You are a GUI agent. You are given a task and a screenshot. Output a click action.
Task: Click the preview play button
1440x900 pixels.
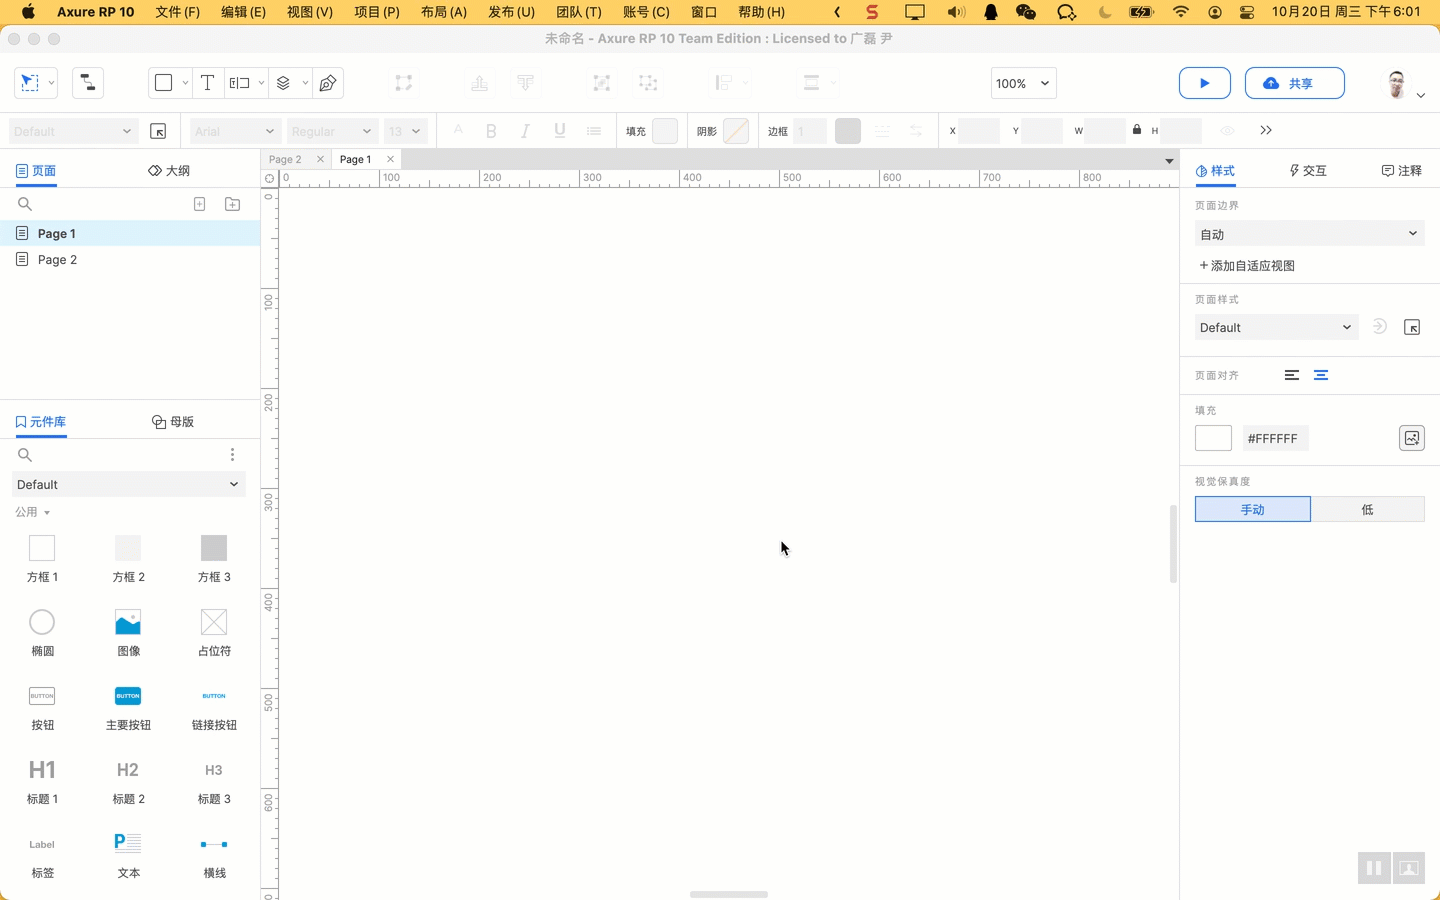(1204, 83)
